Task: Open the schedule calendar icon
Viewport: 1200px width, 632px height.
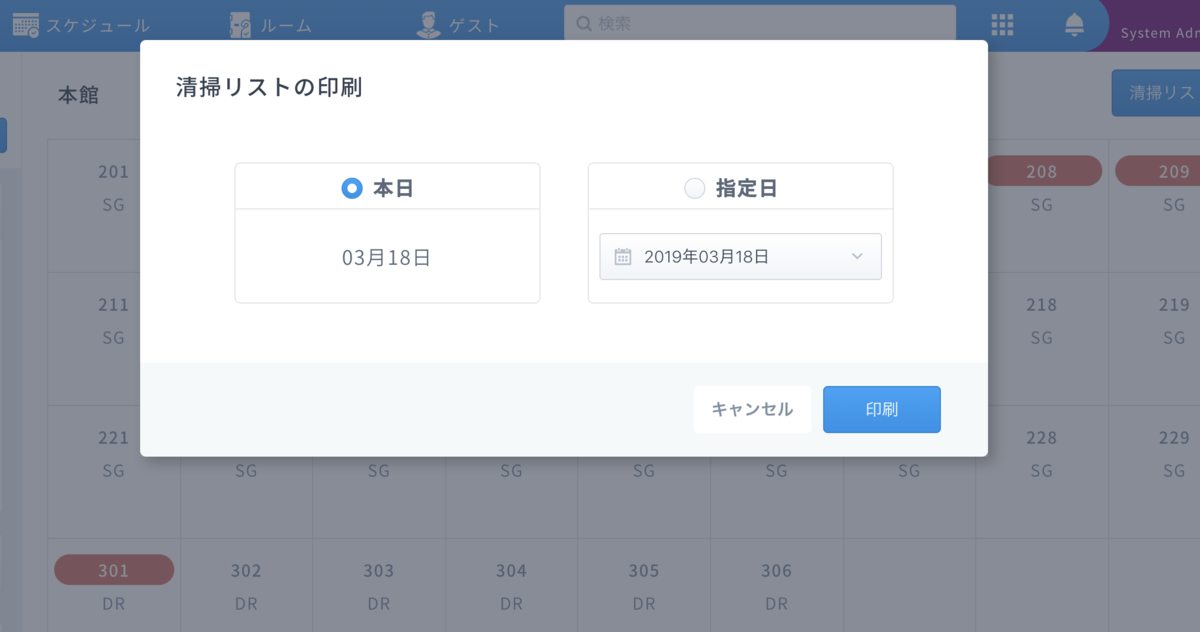Action: [x=25, y=25]
